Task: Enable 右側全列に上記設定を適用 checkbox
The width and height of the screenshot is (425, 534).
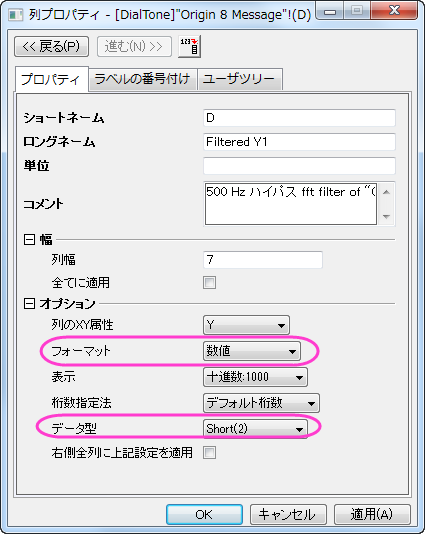Action: tap(209, 453)
